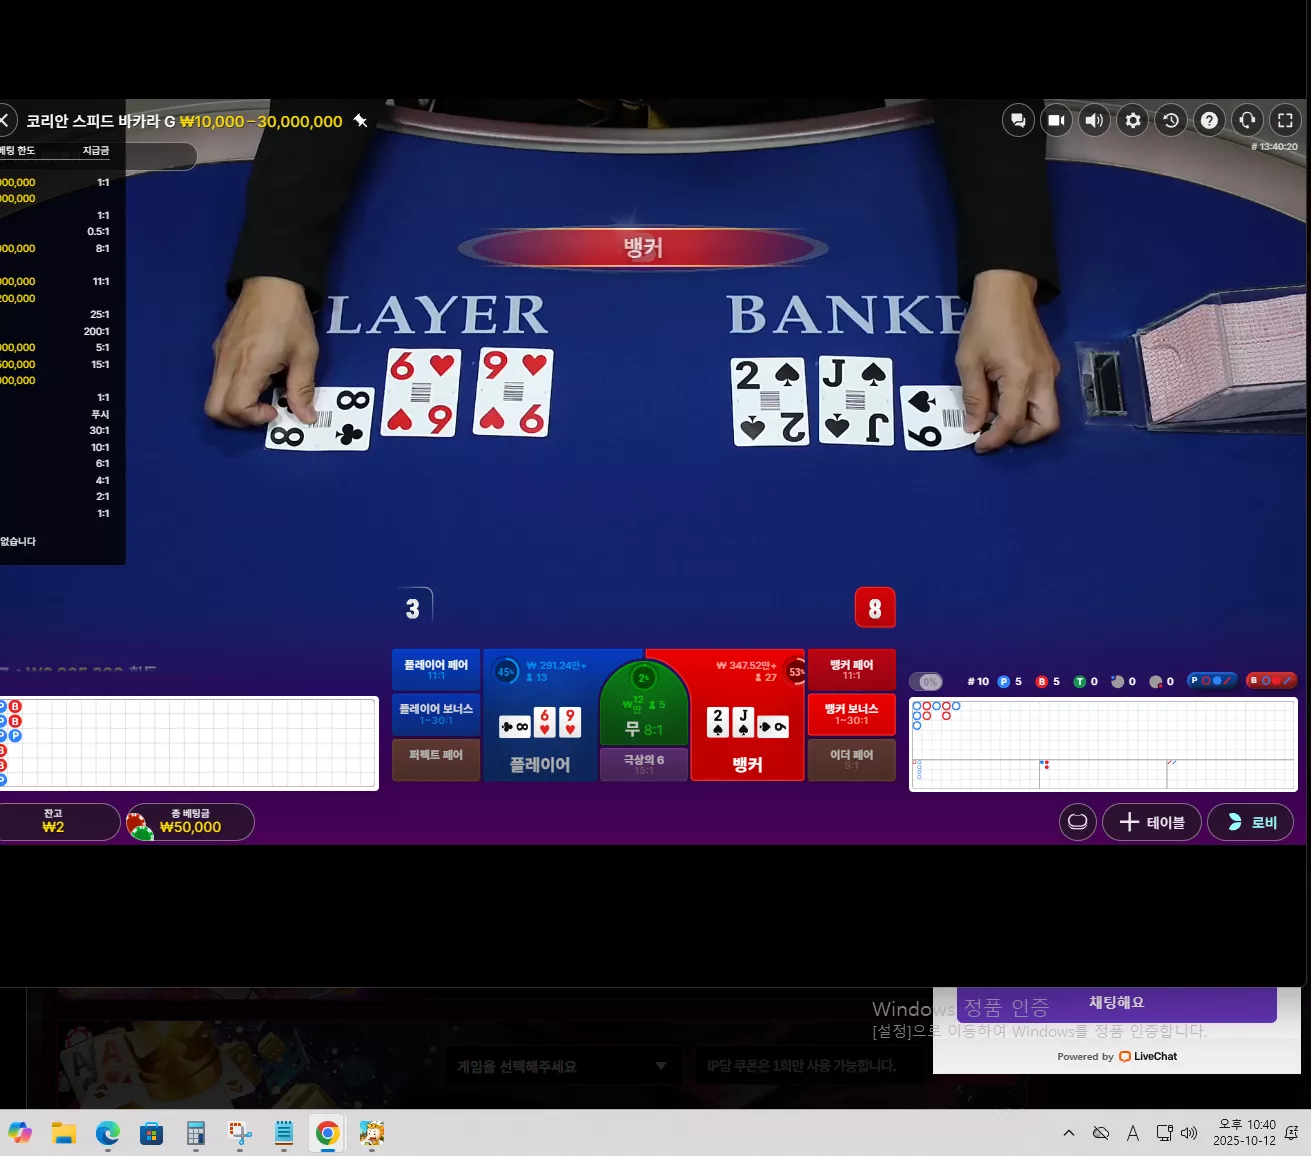Image resolution: width=1311 pixels, height=1156 pixels.
Task: Click the blue P player wins counter
Action: pos(1010,682)
